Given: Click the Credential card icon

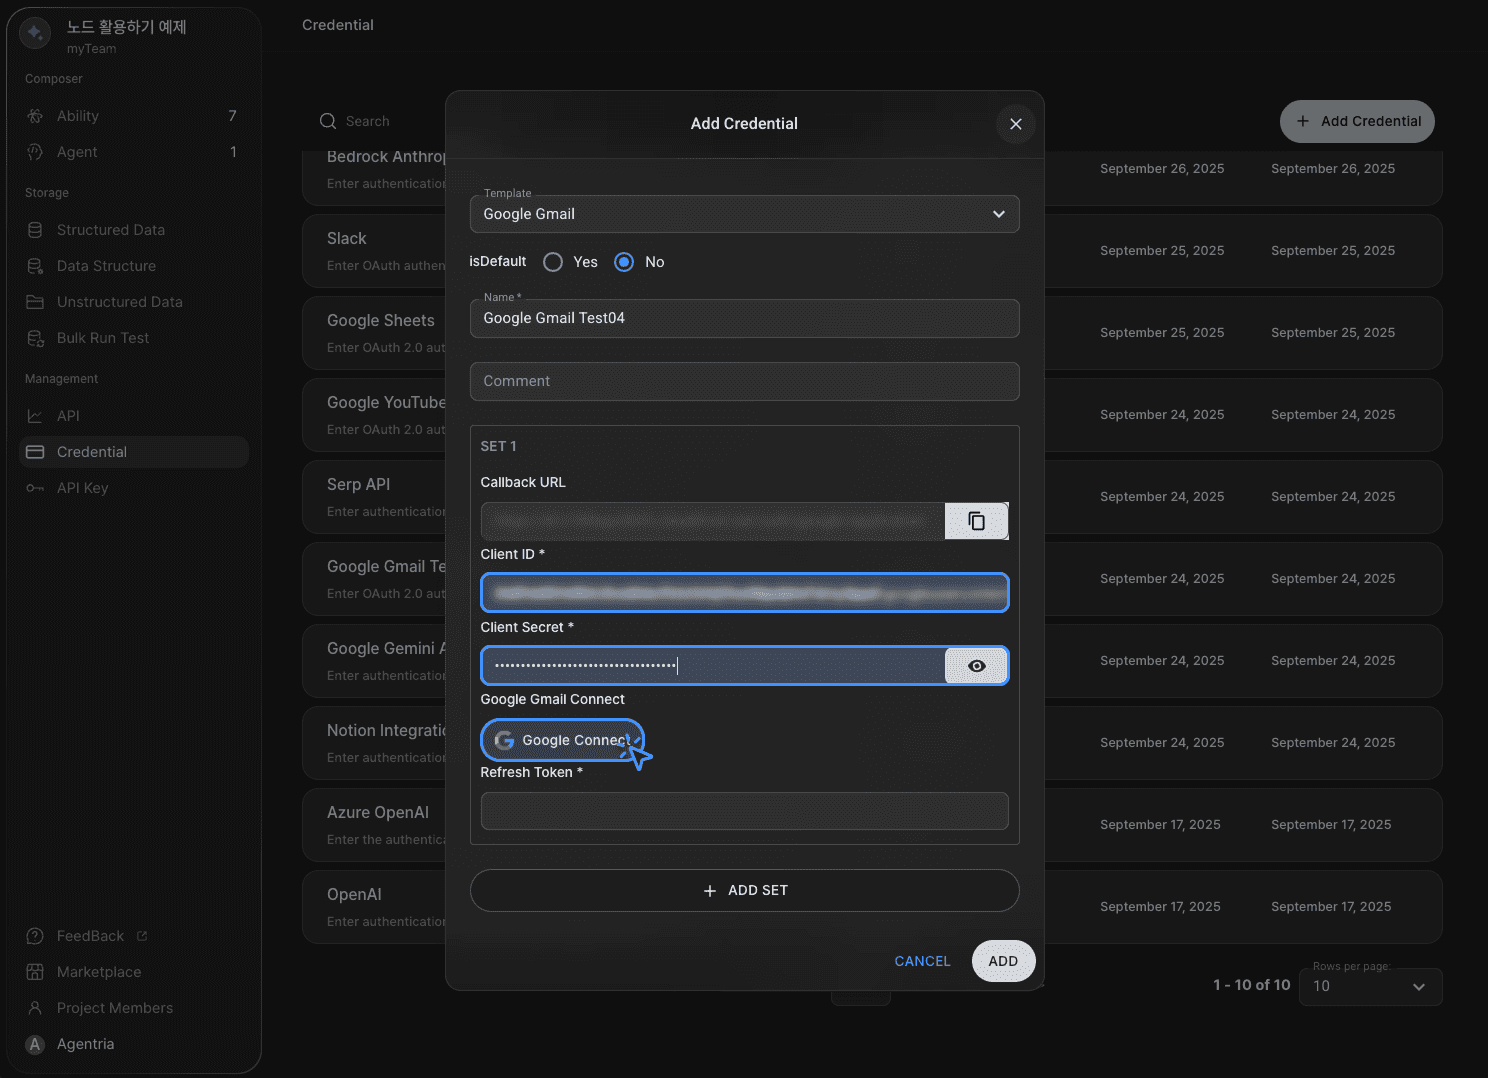Looking at the screenshot, I should [35, 452].
